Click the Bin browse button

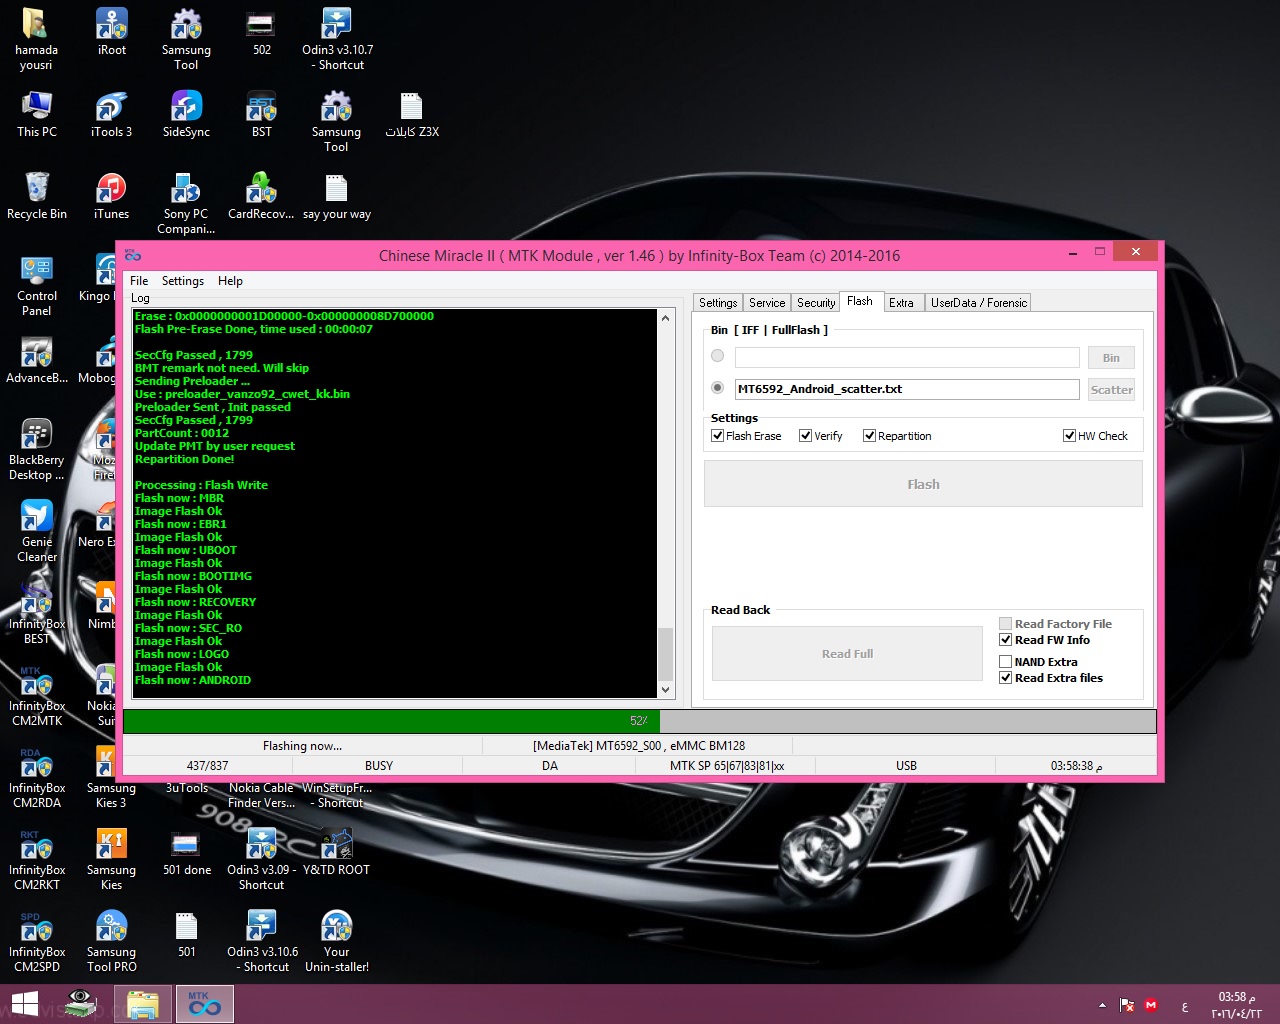(1111, 358)
